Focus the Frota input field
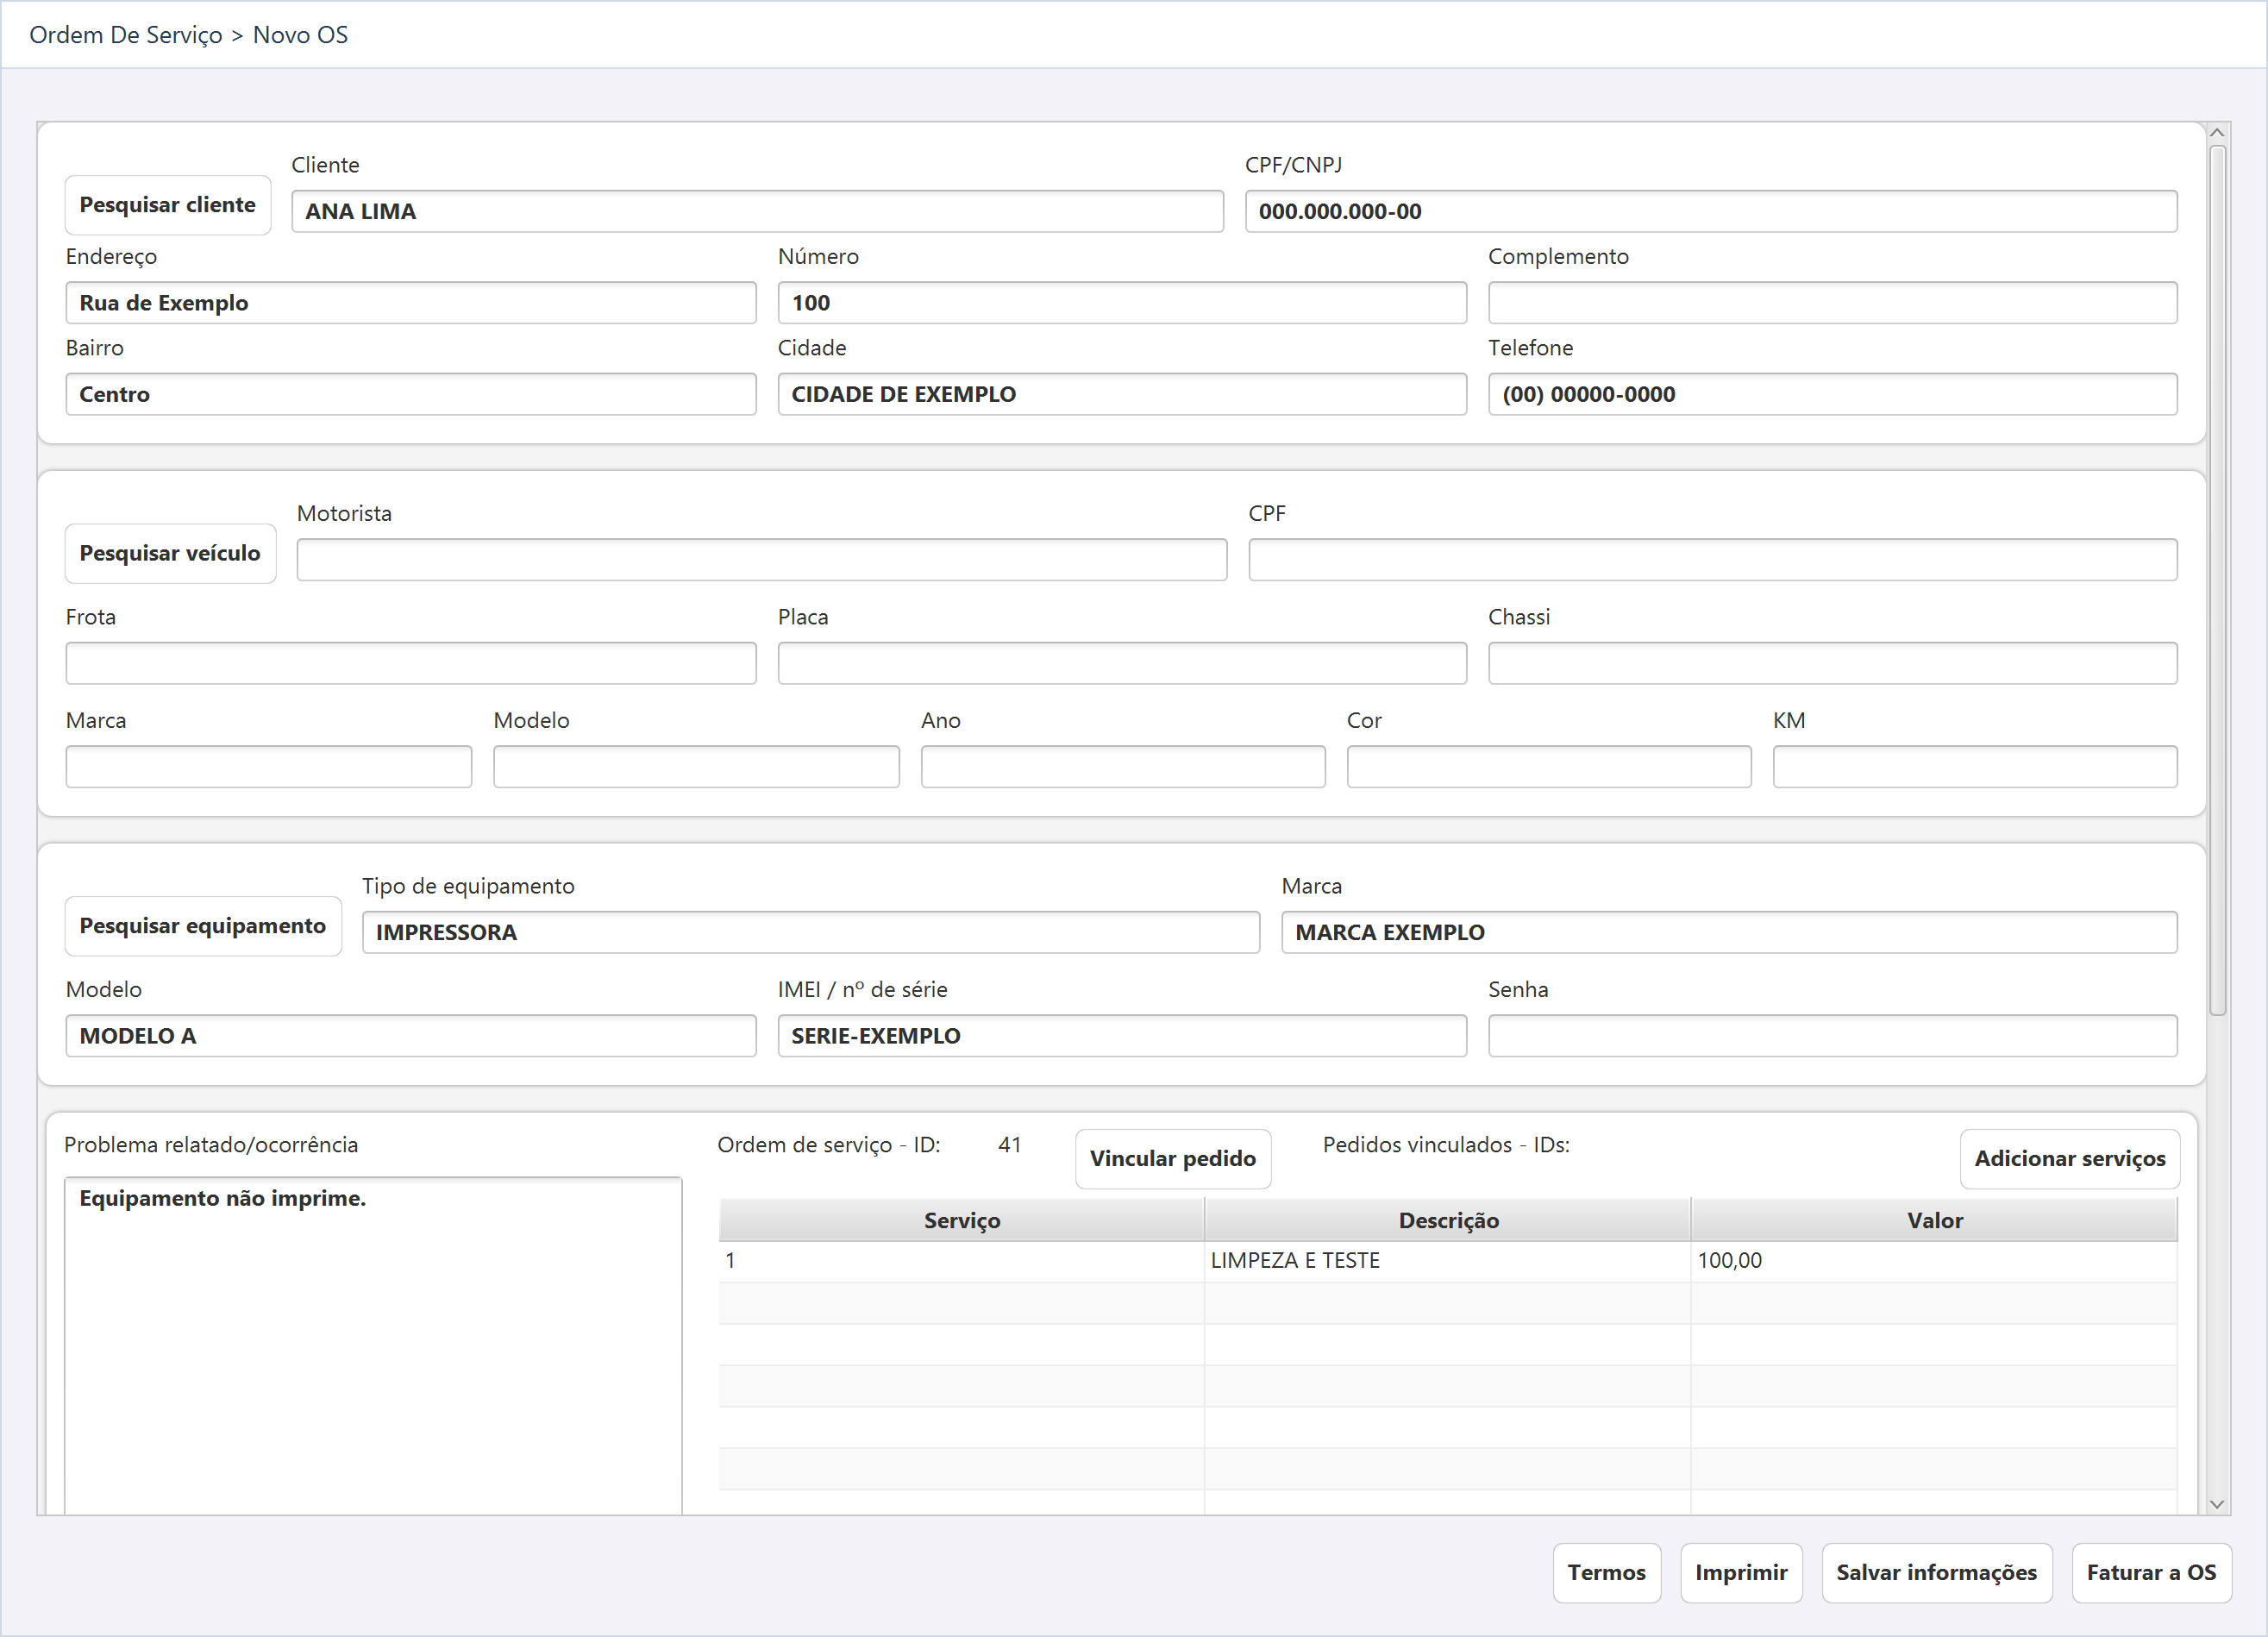 411,663
